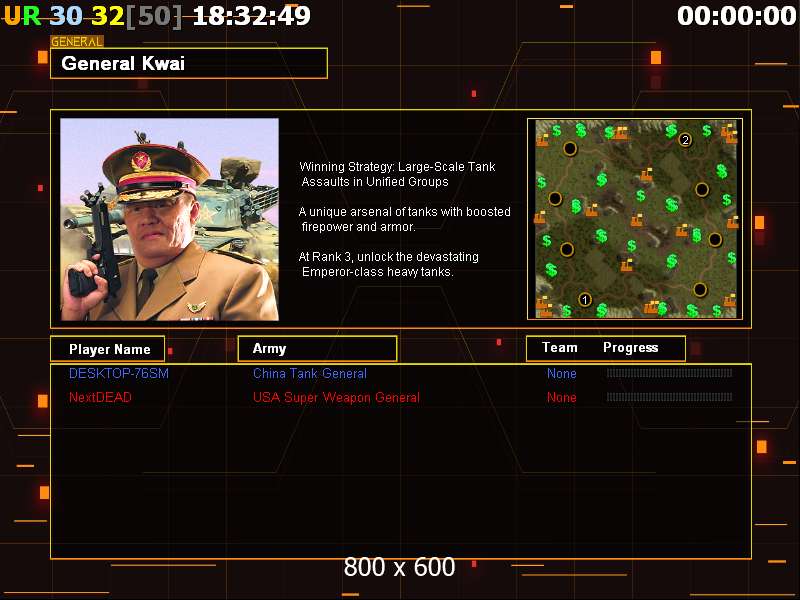Select the Team column header
This screenshot has height=600, width=800.
[560, 348]
